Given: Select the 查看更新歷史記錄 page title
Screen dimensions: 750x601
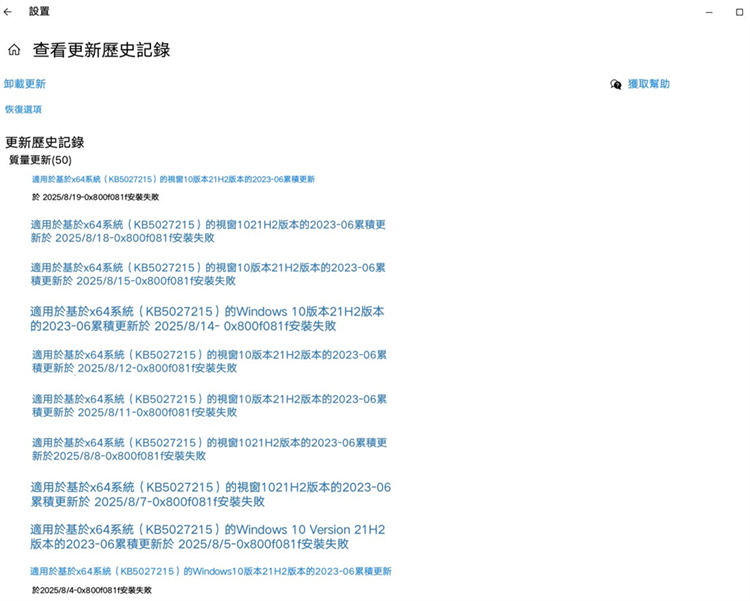Looking at the screenshot, I should pyautogui.click(x=101, y=50).
